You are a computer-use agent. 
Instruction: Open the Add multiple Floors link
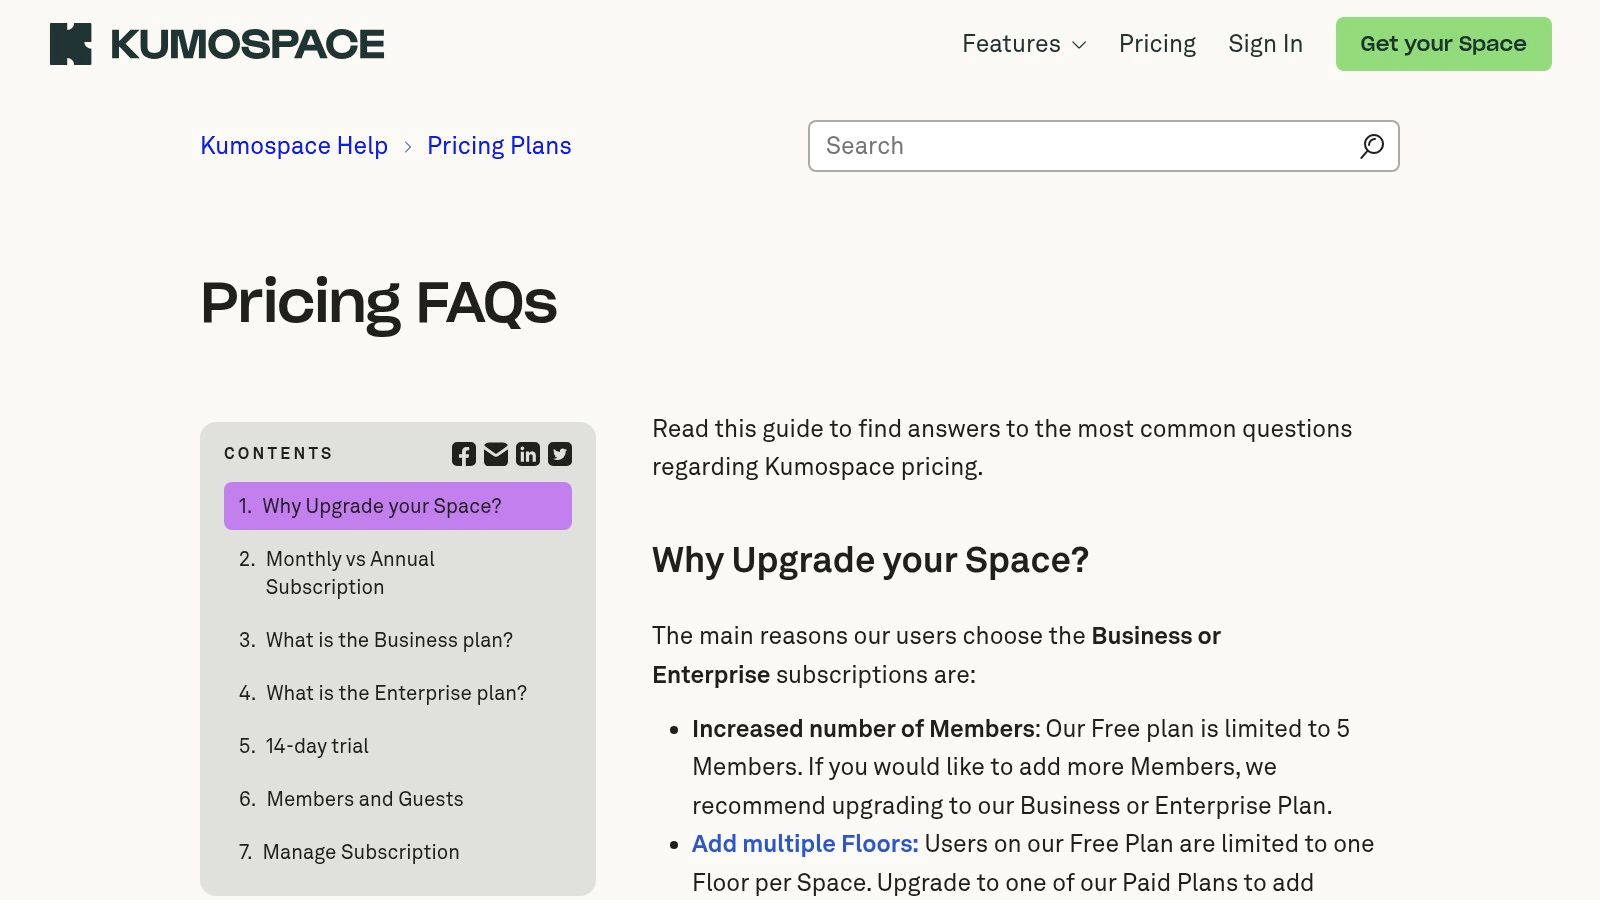point(804,843)
